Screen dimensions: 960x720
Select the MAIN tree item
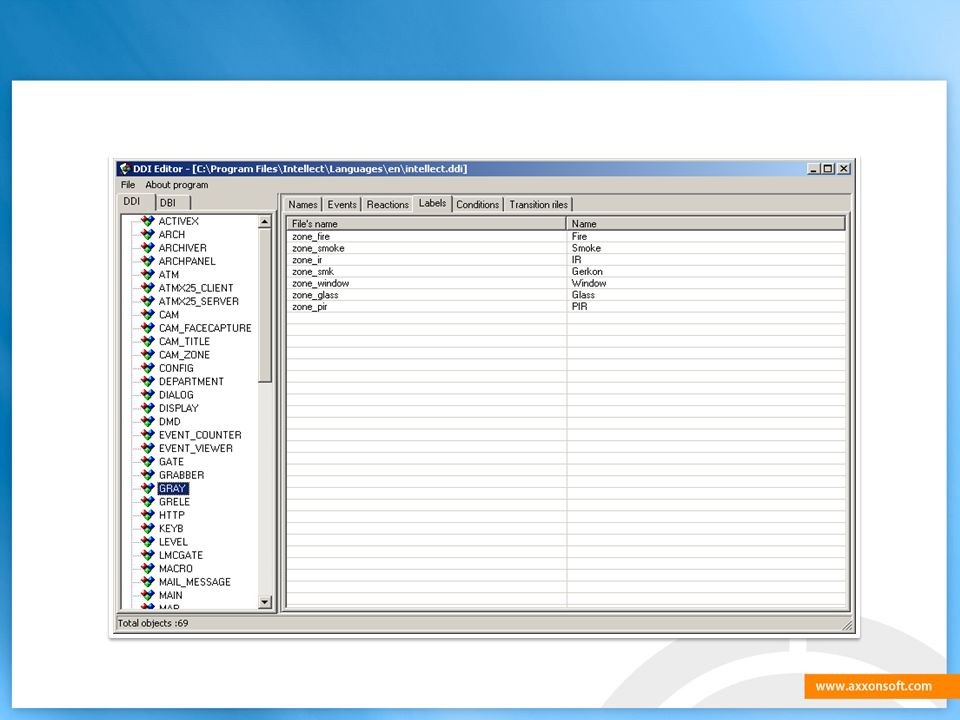pos(171,595)
